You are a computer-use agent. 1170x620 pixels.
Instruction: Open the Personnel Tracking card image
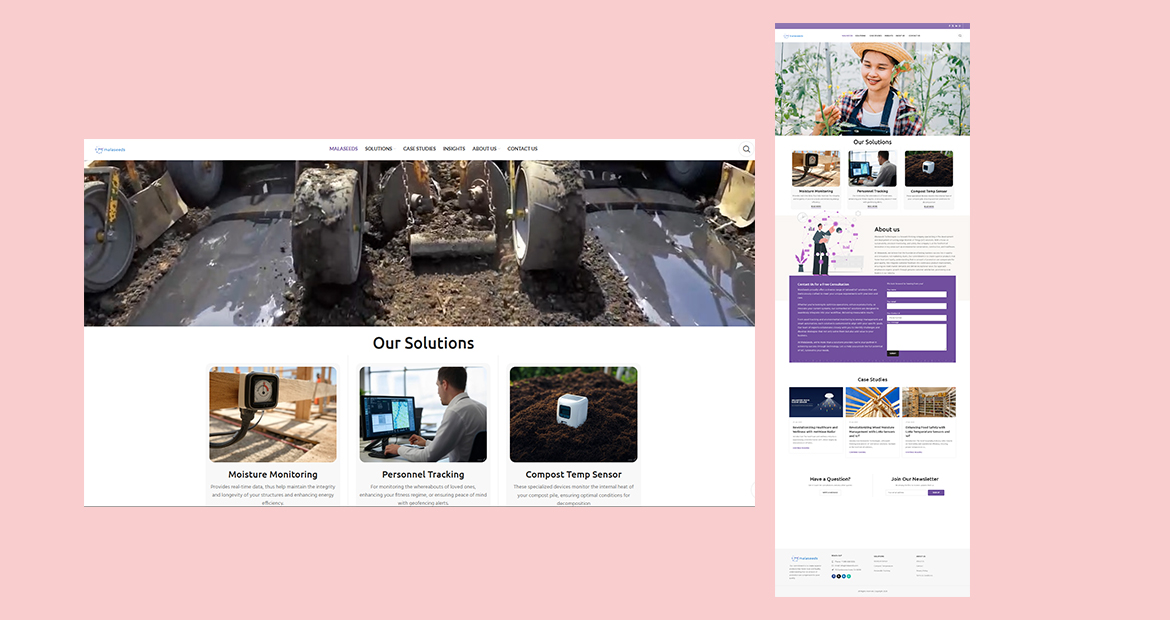tap(423, 414)
